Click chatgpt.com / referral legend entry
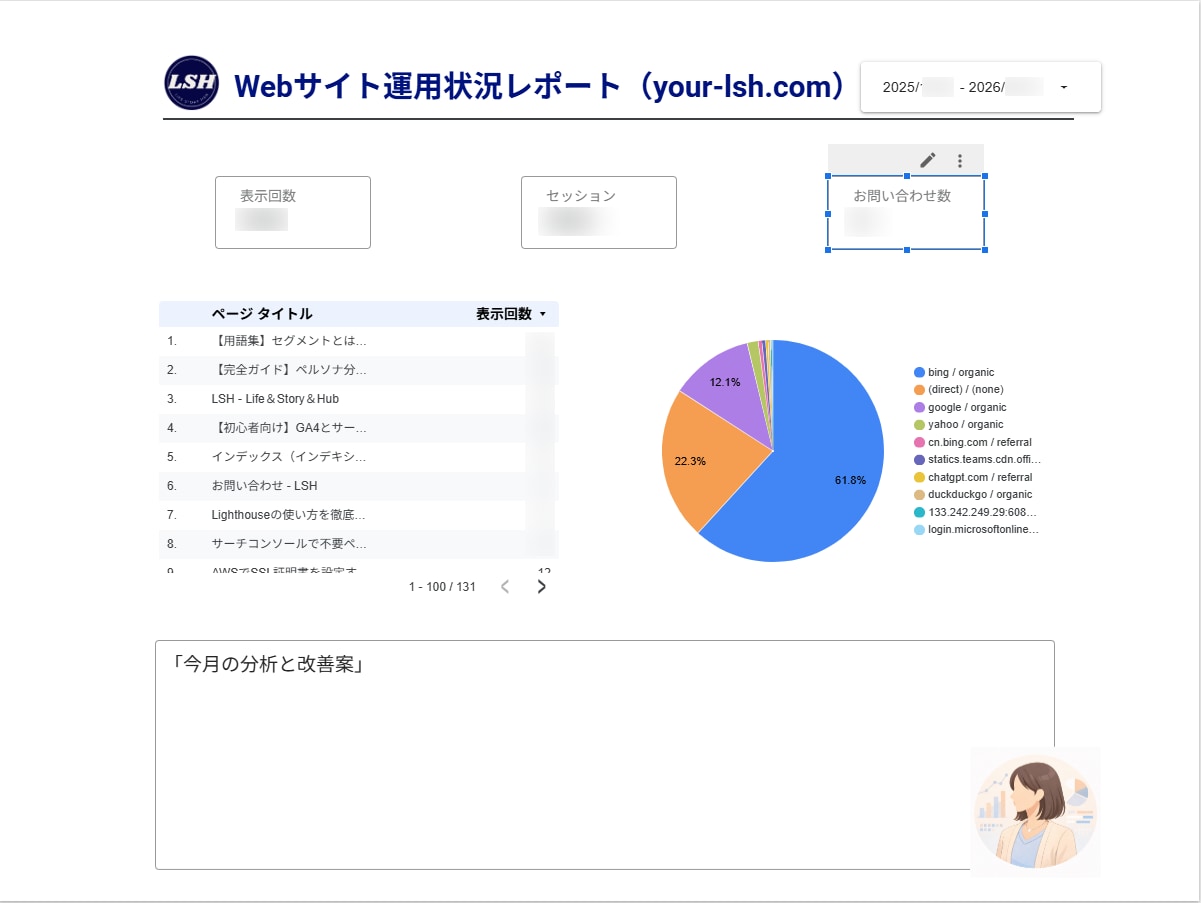The height and width of the screenshot is (903, 1201). tap(973, 477)
